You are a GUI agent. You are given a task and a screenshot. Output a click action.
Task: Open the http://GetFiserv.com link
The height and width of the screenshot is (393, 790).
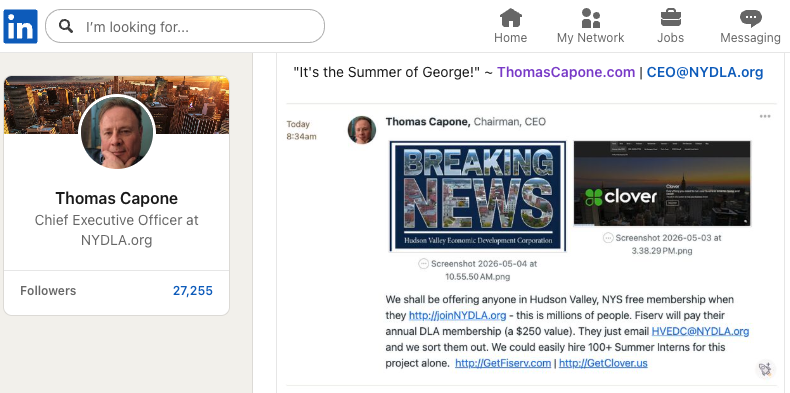point(503,363)
